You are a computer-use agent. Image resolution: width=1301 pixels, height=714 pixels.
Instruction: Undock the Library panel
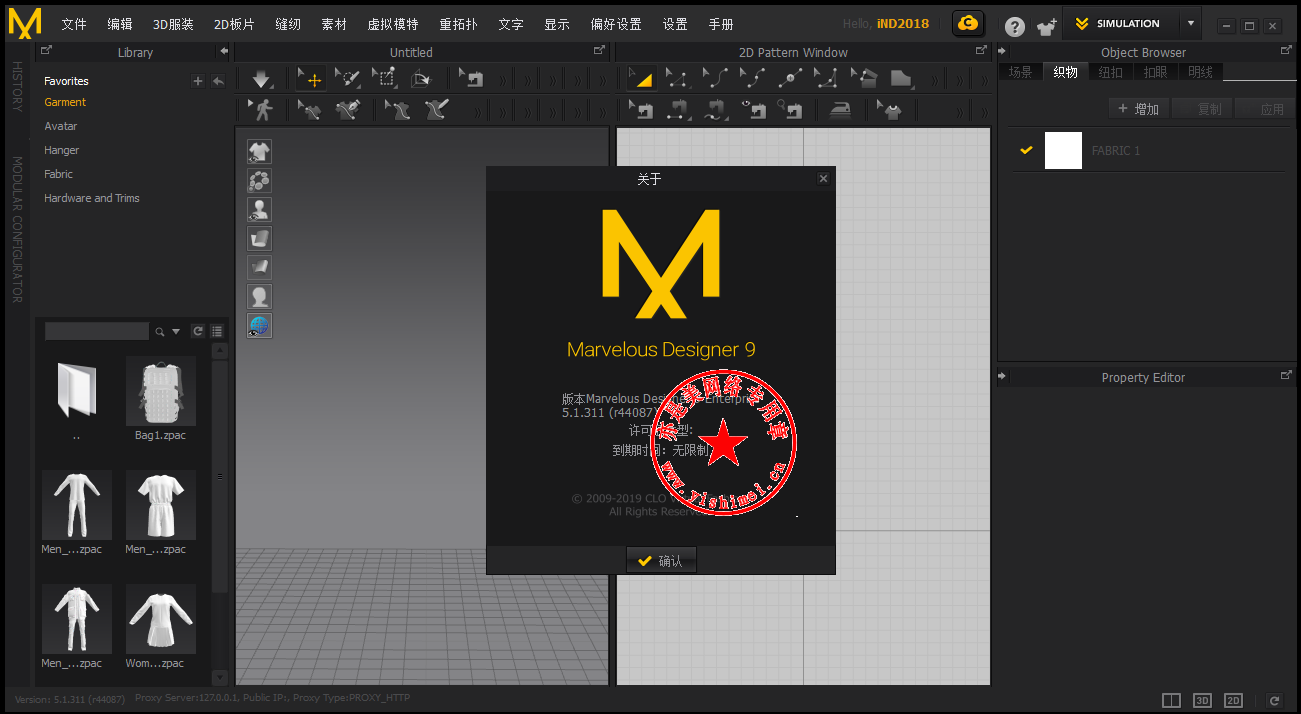[46, 50]
